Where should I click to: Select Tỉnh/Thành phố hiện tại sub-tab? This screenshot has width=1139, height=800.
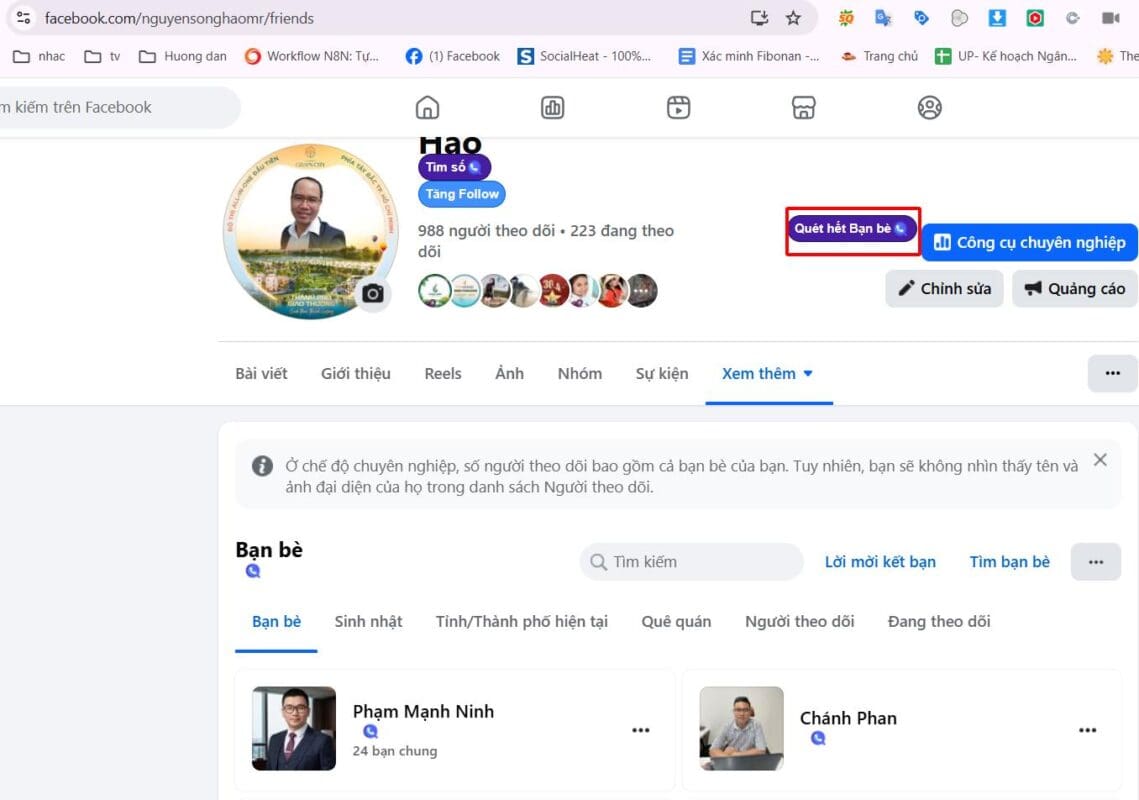[522, 622]
